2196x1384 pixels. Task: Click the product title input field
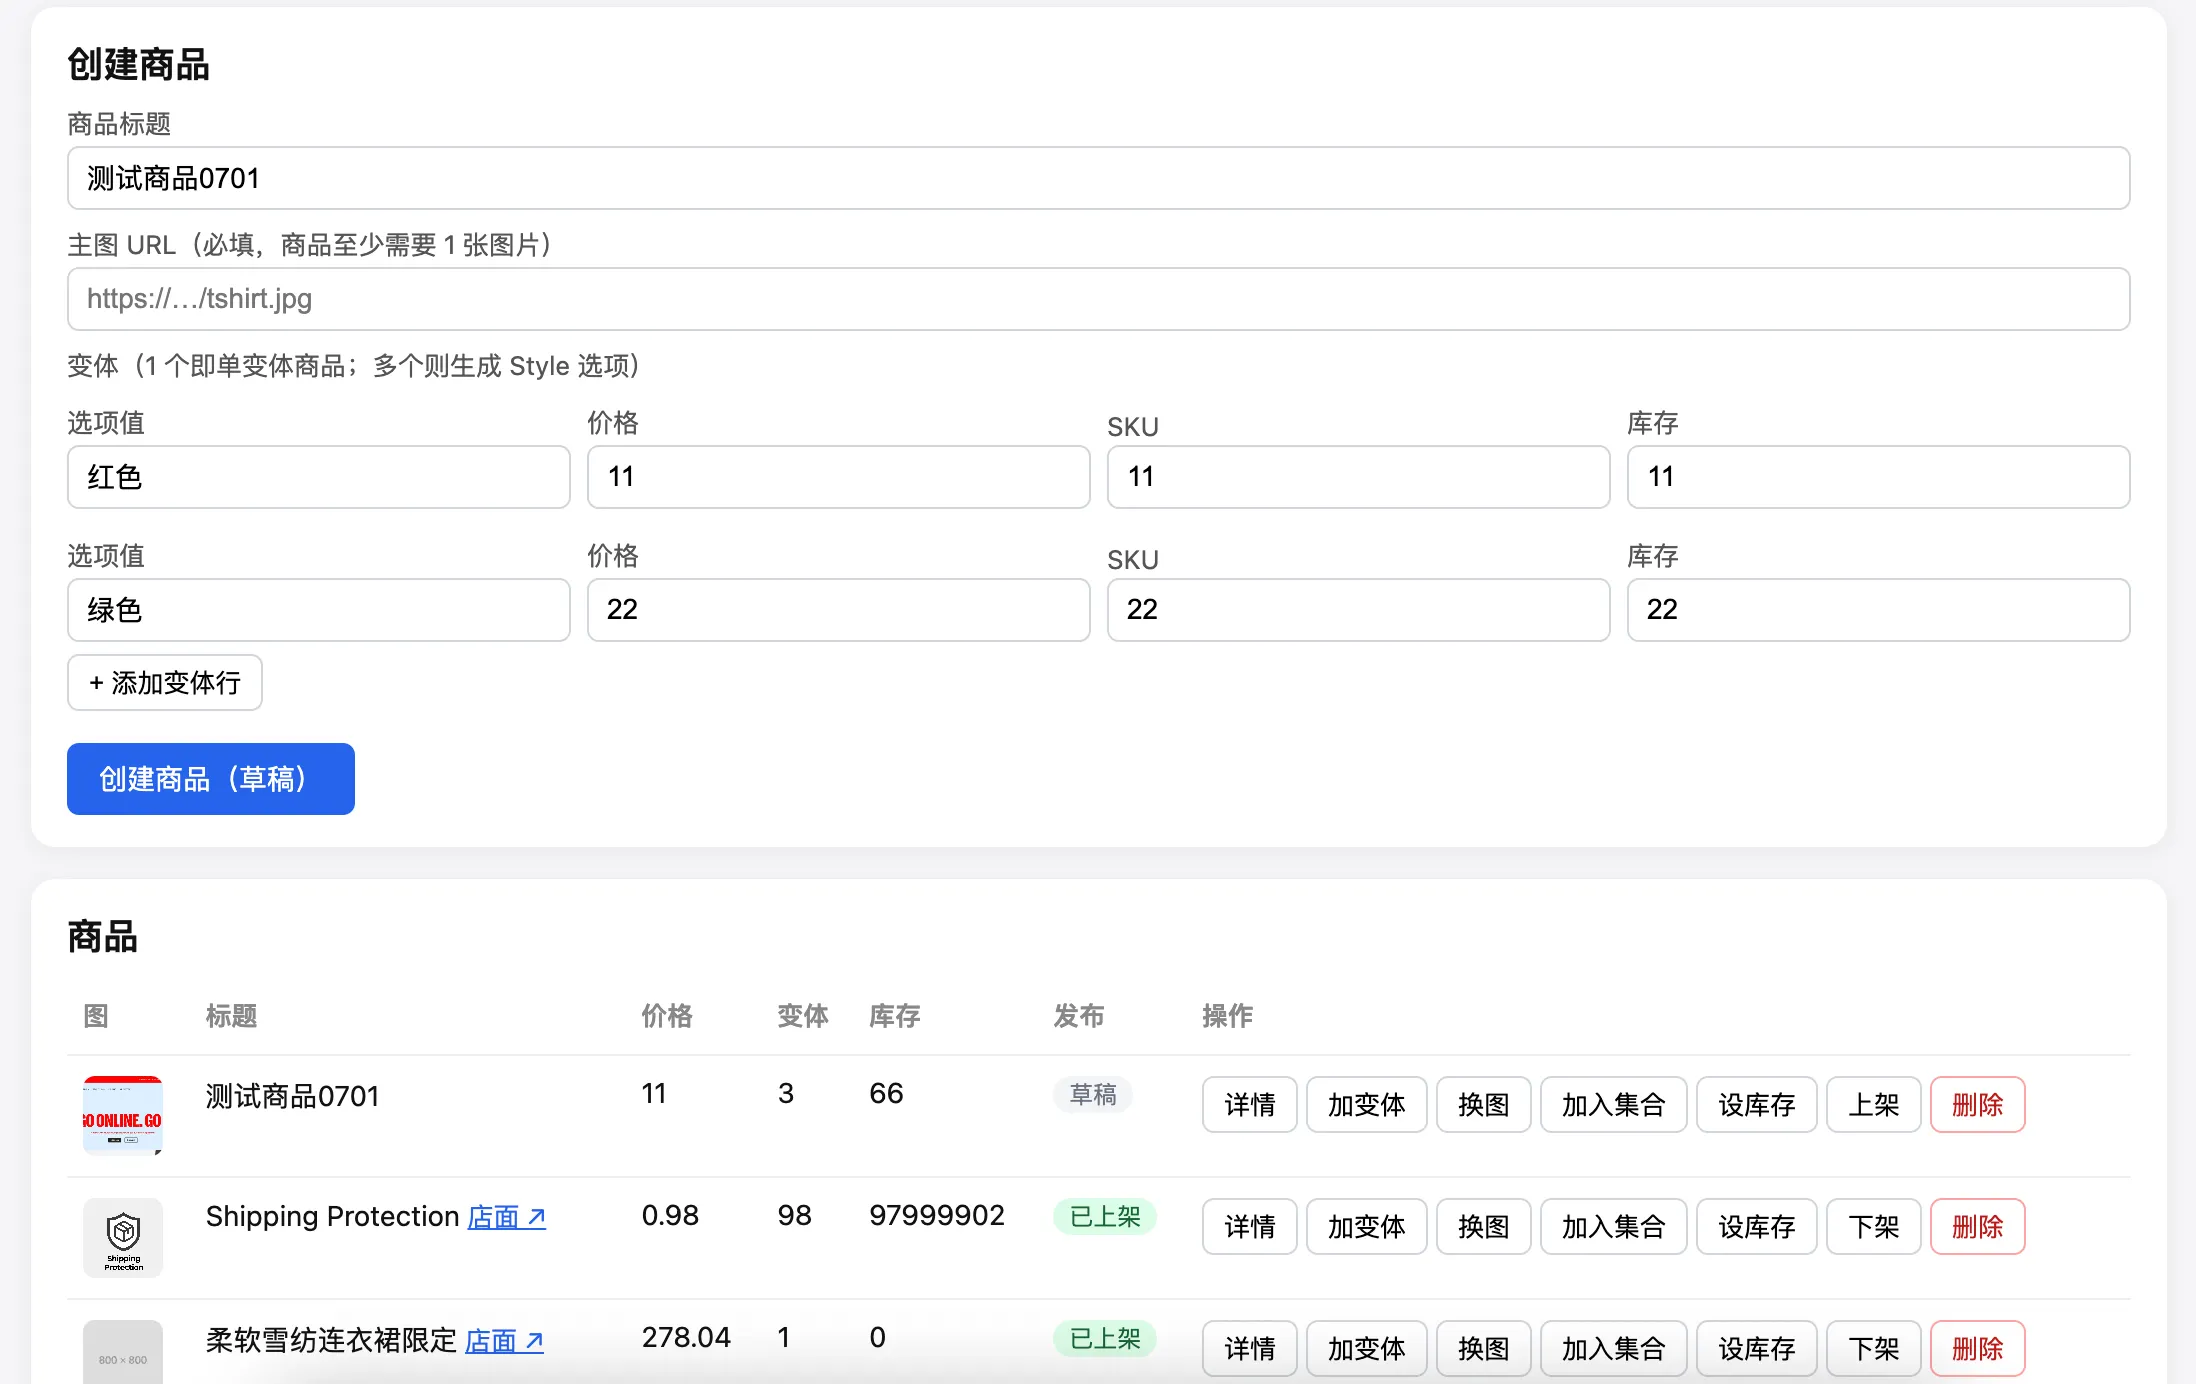click(1098, 178)
